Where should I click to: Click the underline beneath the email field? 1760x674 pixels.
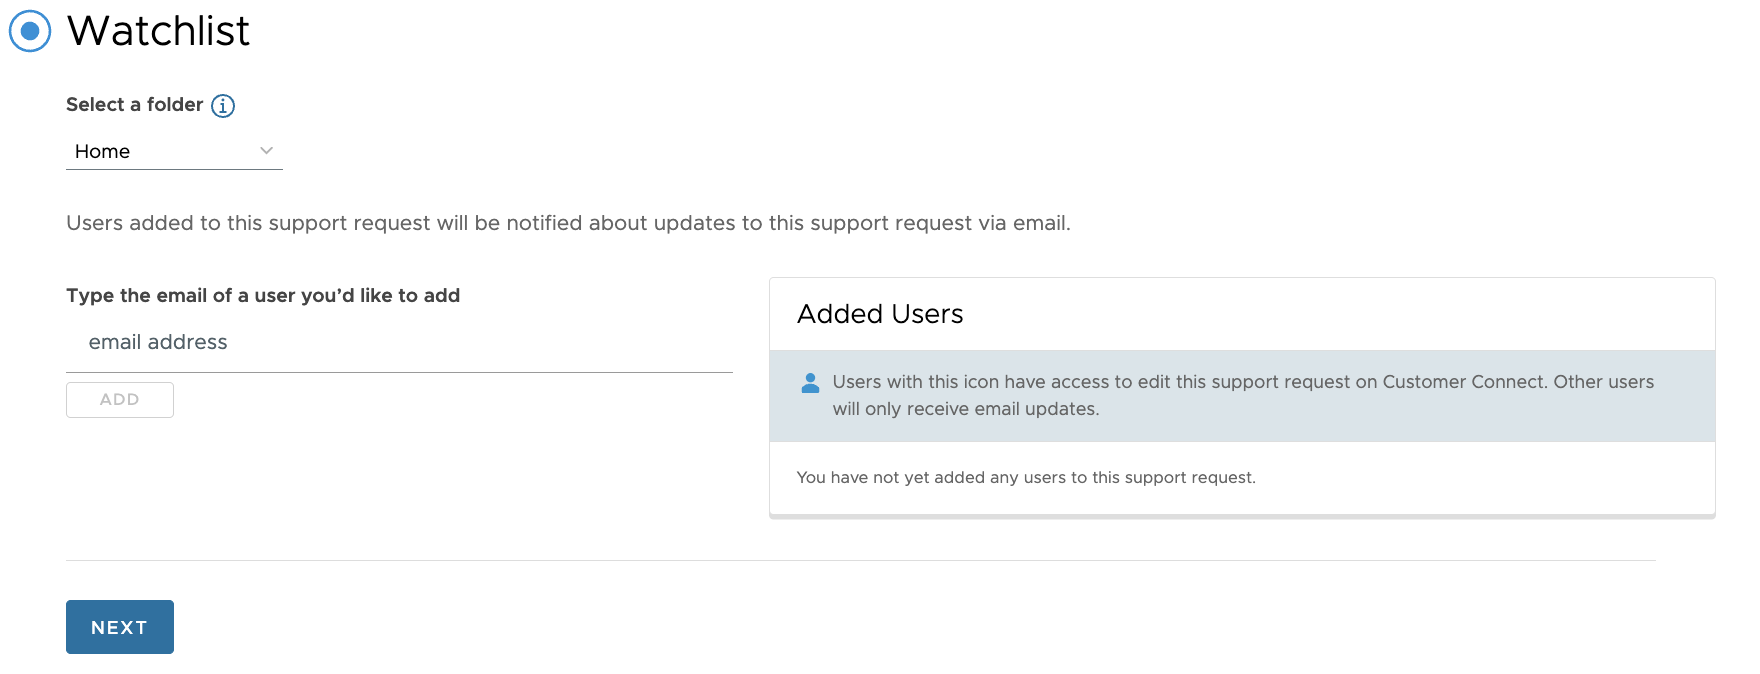[x=399, y=372]
